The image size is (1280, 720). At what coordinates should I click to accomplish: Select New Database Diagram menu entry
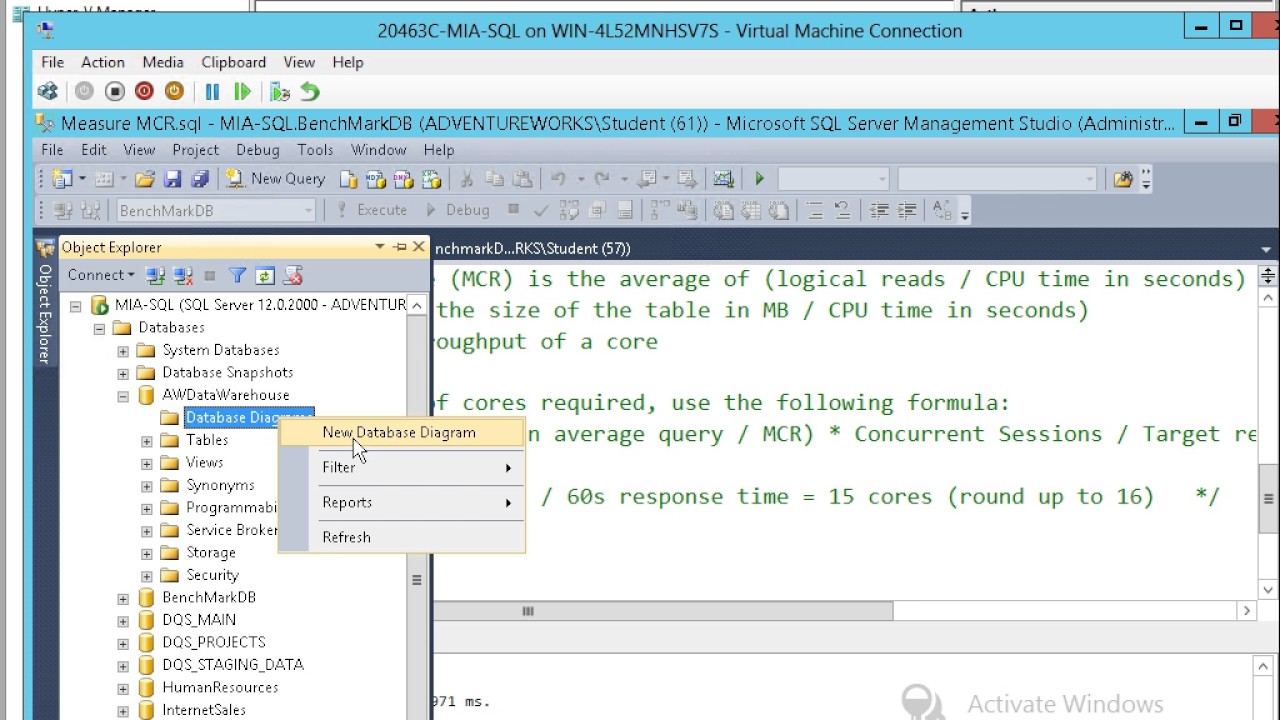[402, 432]
